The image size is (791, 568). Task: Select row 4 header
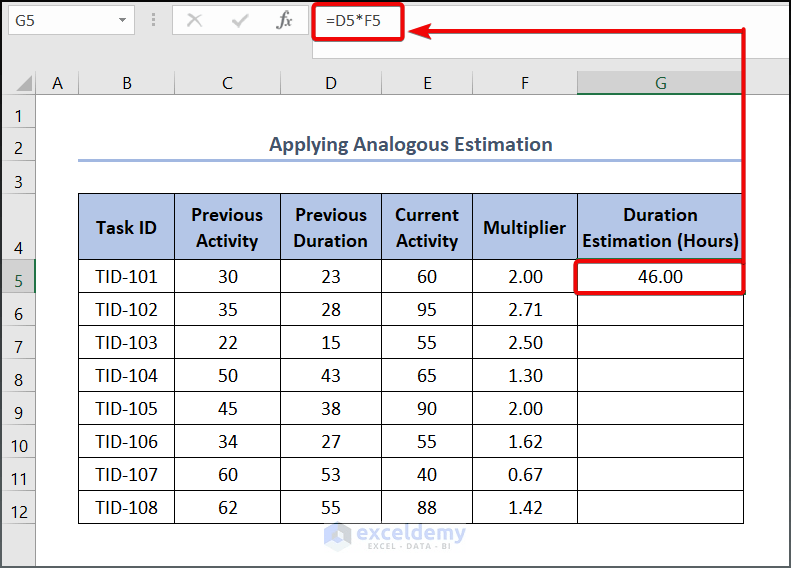coord(19,226)
